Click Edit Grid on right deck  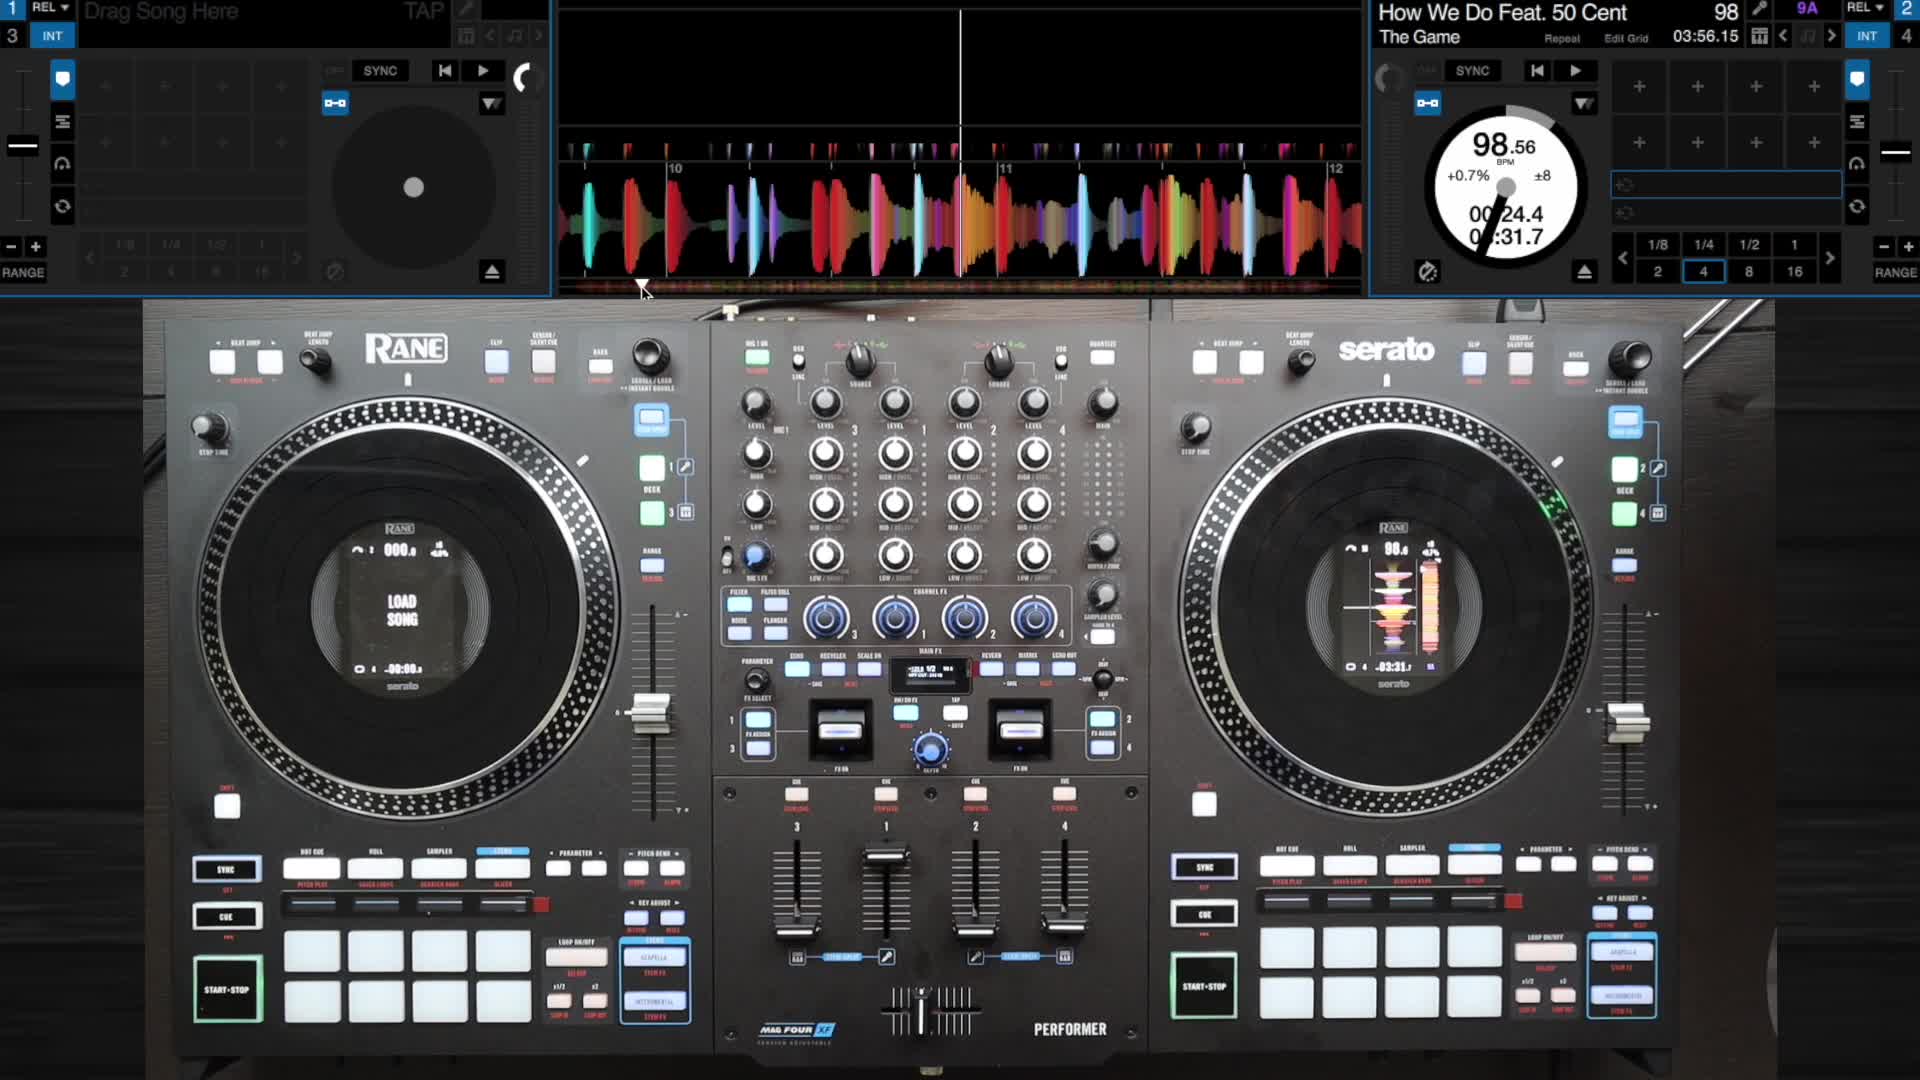pos(1626,39)
